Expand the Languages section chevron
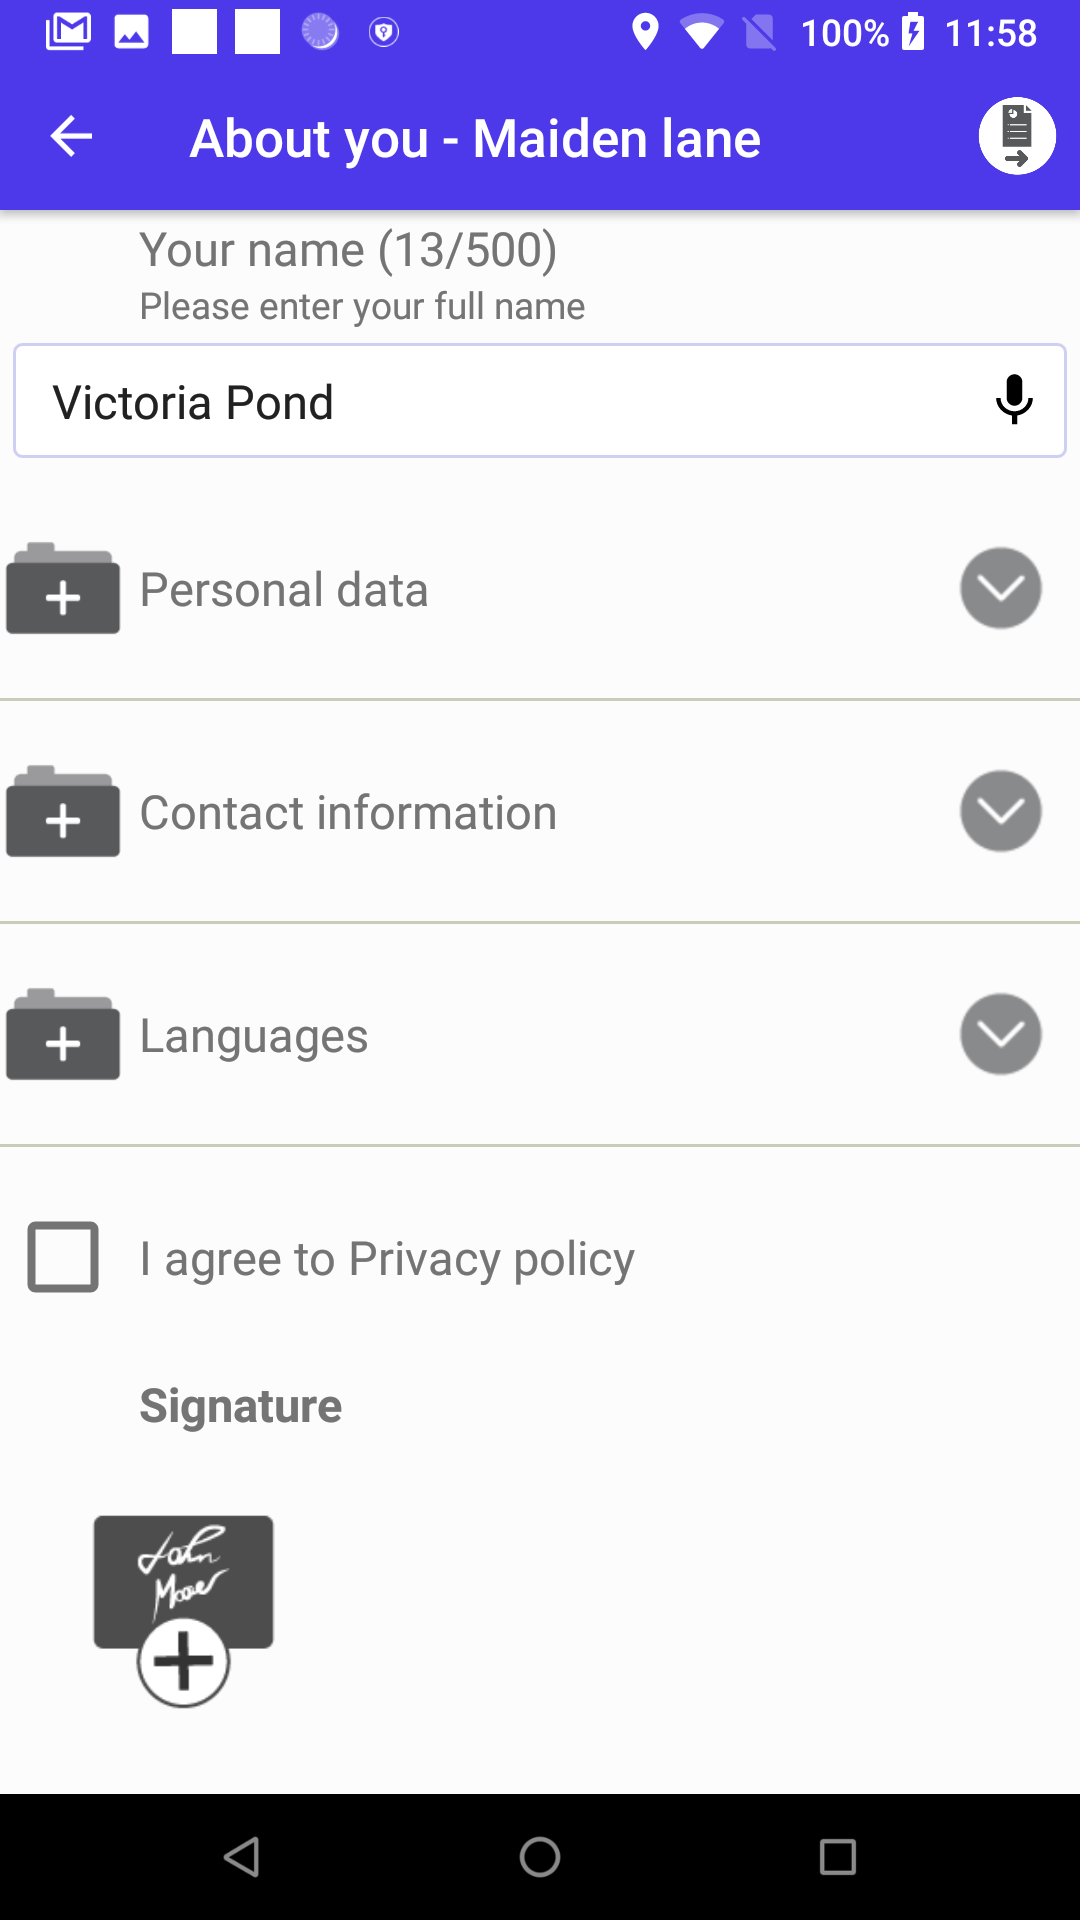 [1000, 1034]
